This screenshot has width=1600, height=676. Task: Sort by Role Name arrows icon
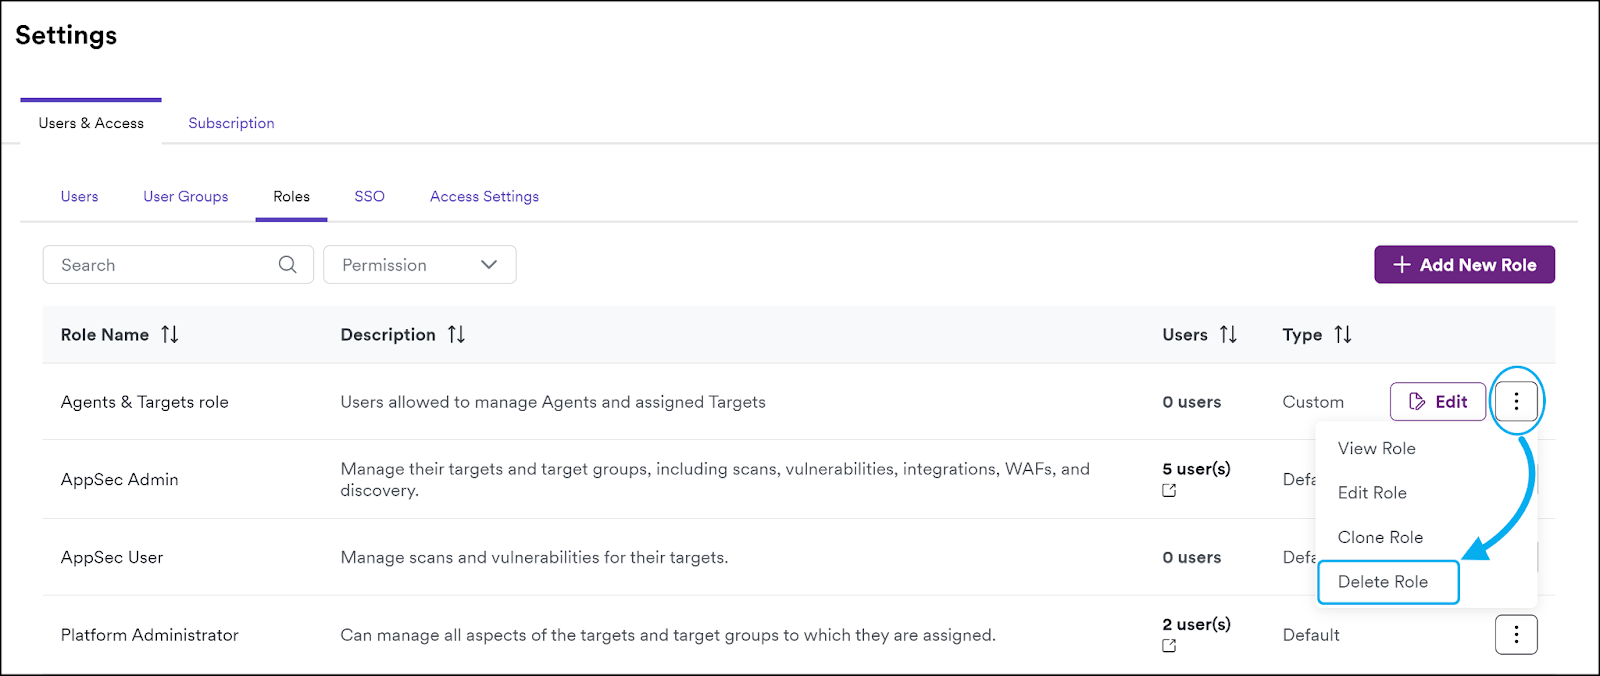click(170, 334)
